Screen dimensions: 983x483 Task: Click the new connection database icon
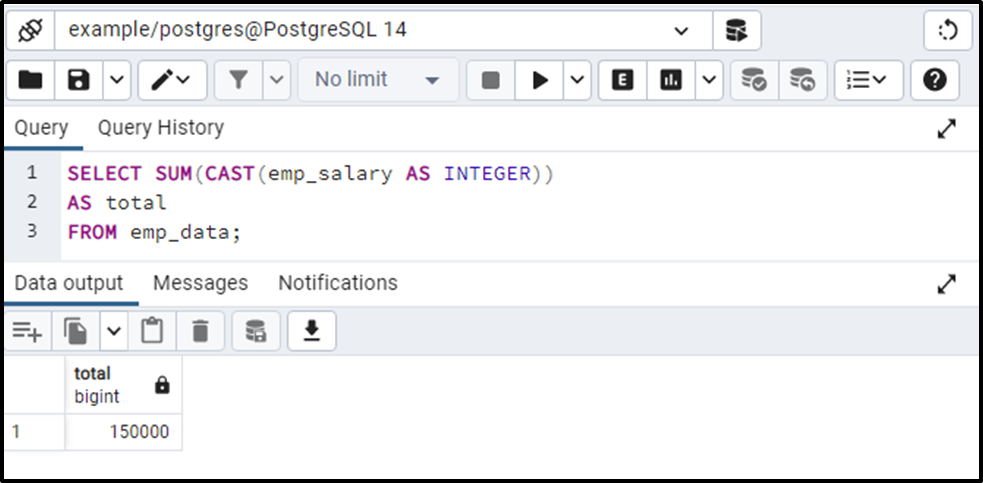[x=737, y=30]
